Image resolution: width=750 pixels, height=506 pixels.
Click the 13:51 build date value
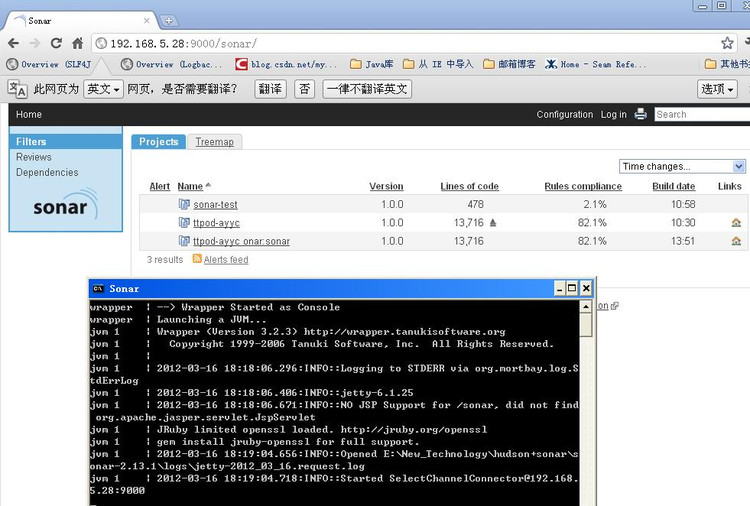pos(683,241)
